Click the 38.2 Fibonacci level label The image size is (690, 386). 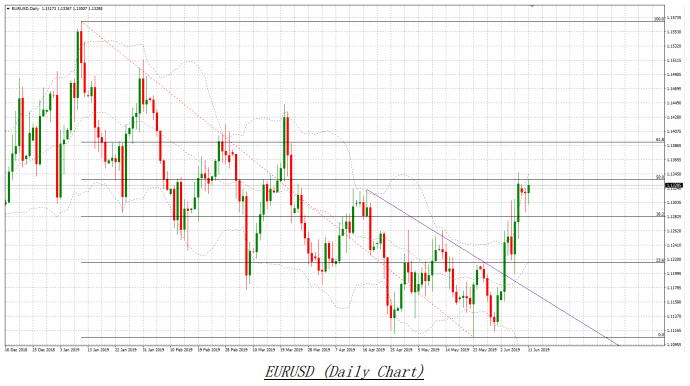660,214
